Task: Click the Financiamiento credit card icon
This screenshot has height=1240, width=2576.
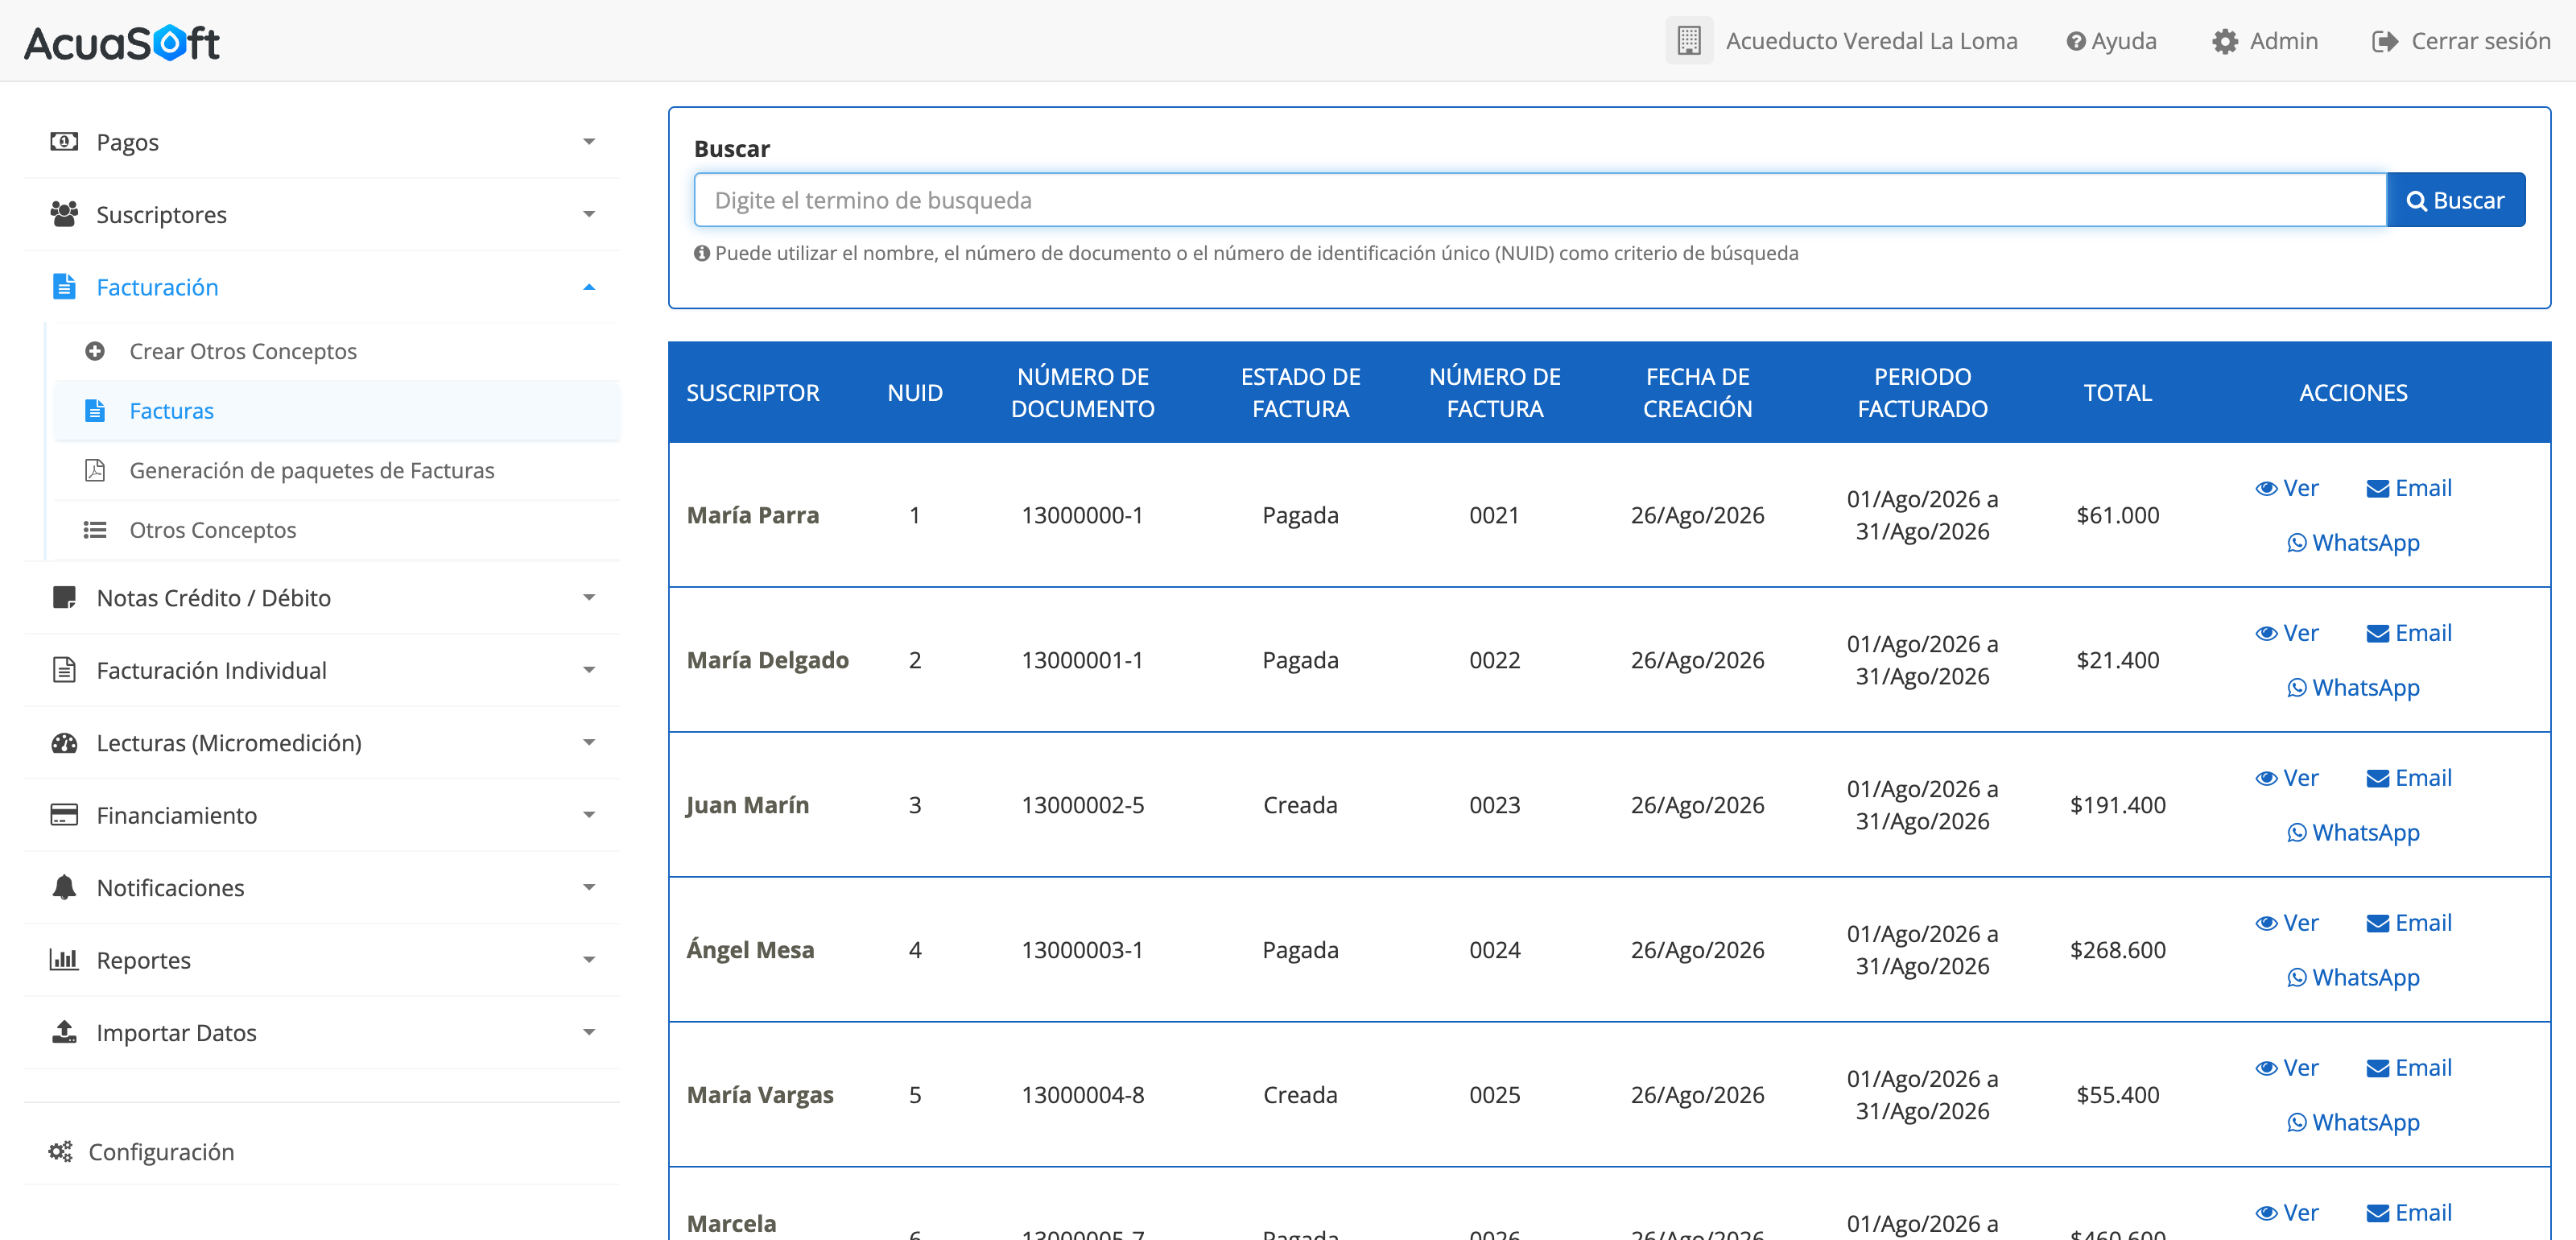Action: point(64,814)
